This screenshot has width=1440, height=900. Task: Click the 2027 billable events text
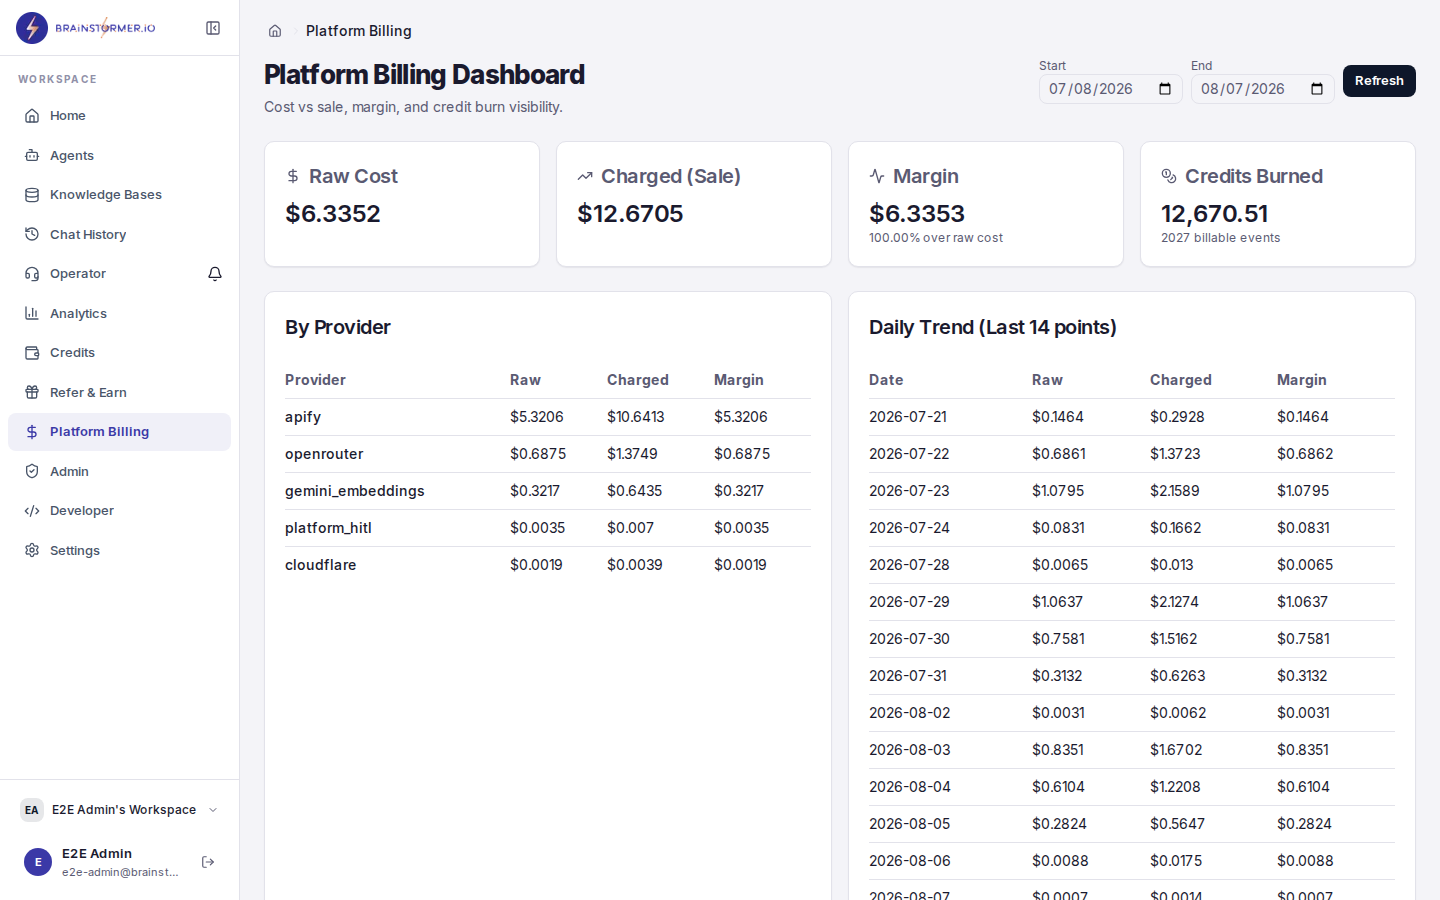pyautogui.click(x=1220, y=238)
